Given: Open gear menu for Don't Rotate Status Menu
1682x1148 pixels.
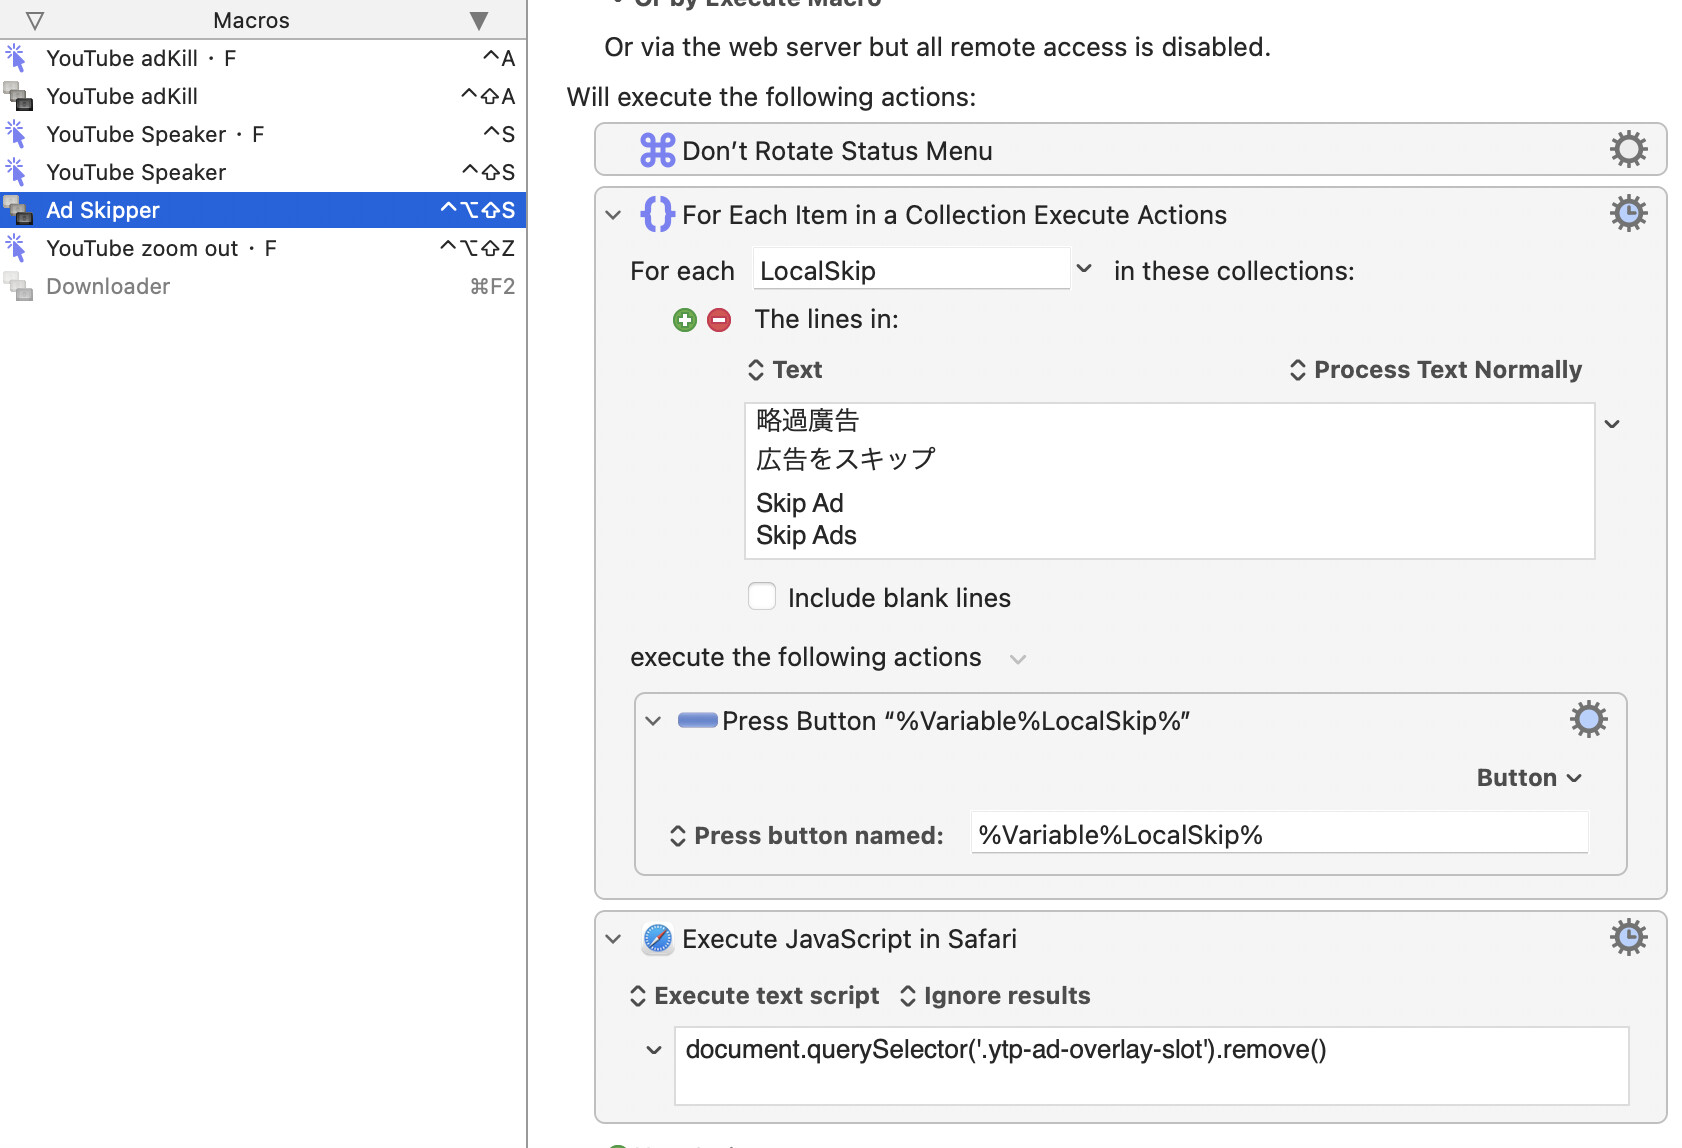Looking at the screenshot, I should tap(1628, 150).
